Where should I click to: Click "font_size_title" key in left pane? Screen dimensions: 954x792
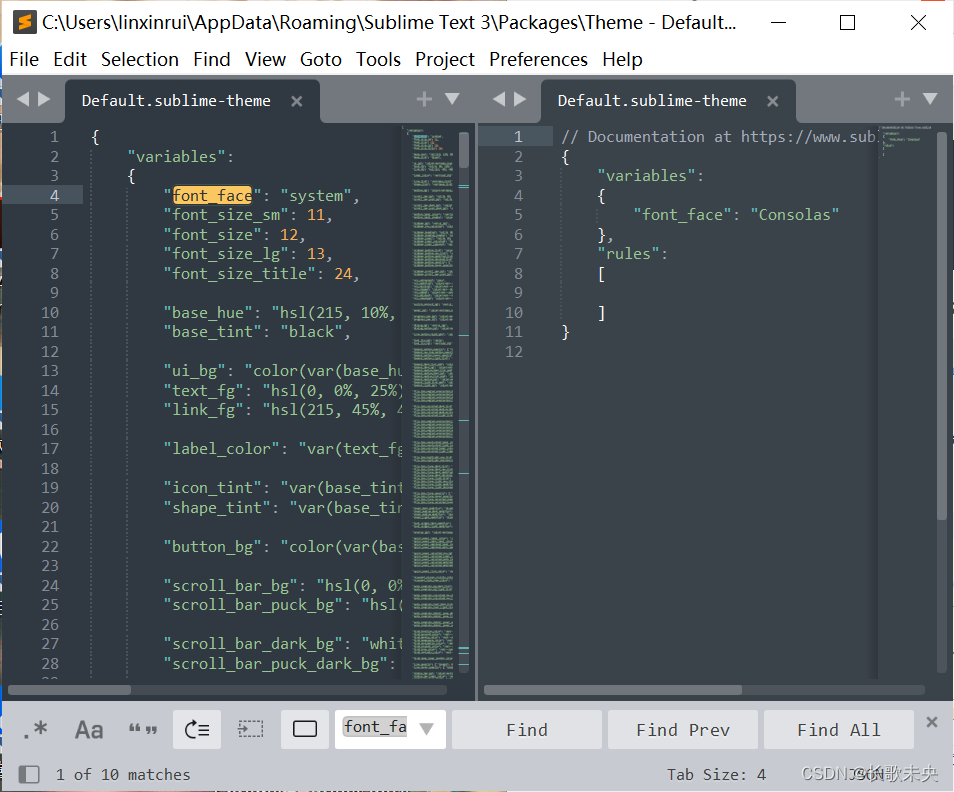(239, 274)
